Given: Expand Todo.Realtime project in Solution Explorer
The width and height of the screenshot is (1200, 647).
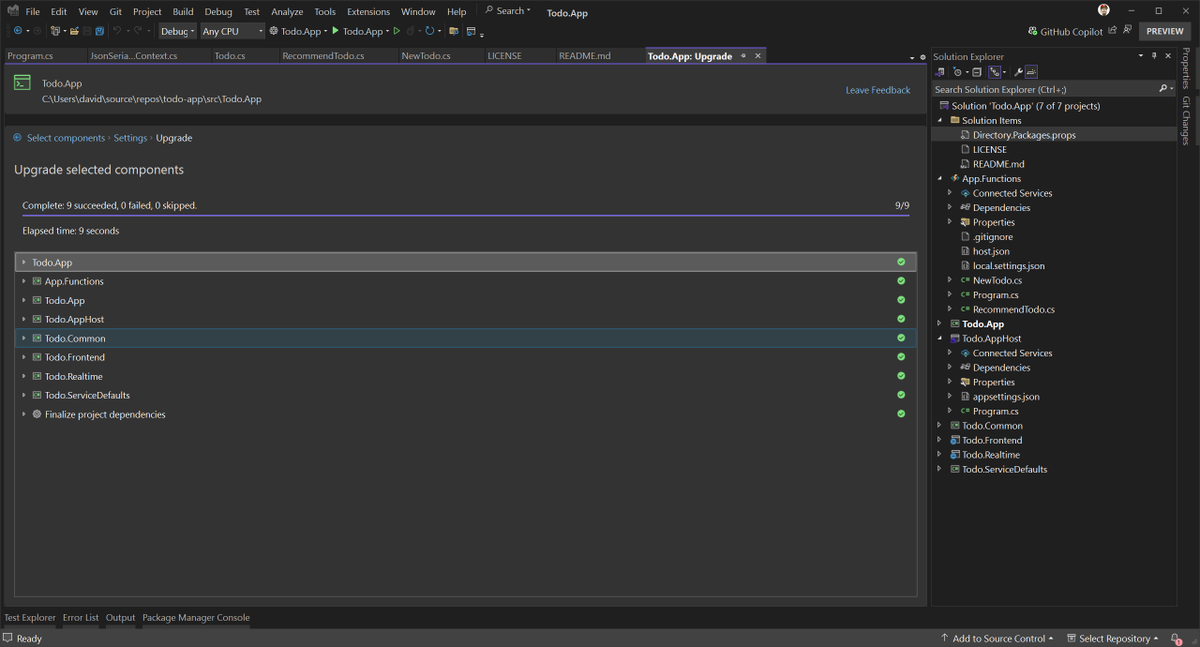Looking at the screenshot, I should point(940,454).
